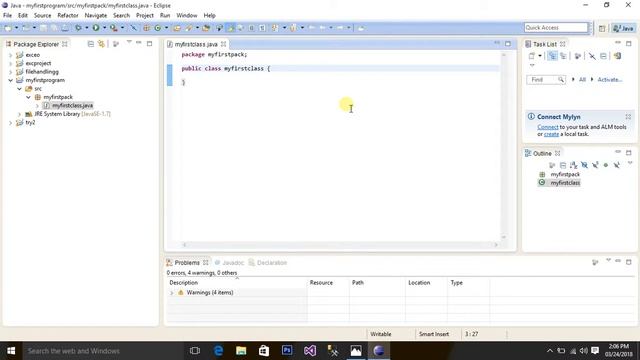The height and width of the screenshot is (360, 640).
Task: Select myfirstpack in Outline view
Action: tap(565, 174)
